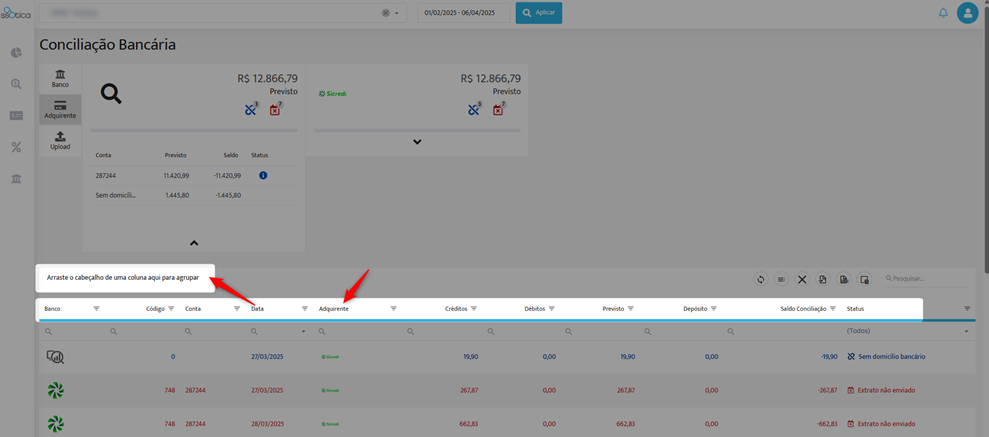Expand the Sicredi card with down chevron
Image resolution: width=989 pixels, height=437 pixels.
click(417, 142)
